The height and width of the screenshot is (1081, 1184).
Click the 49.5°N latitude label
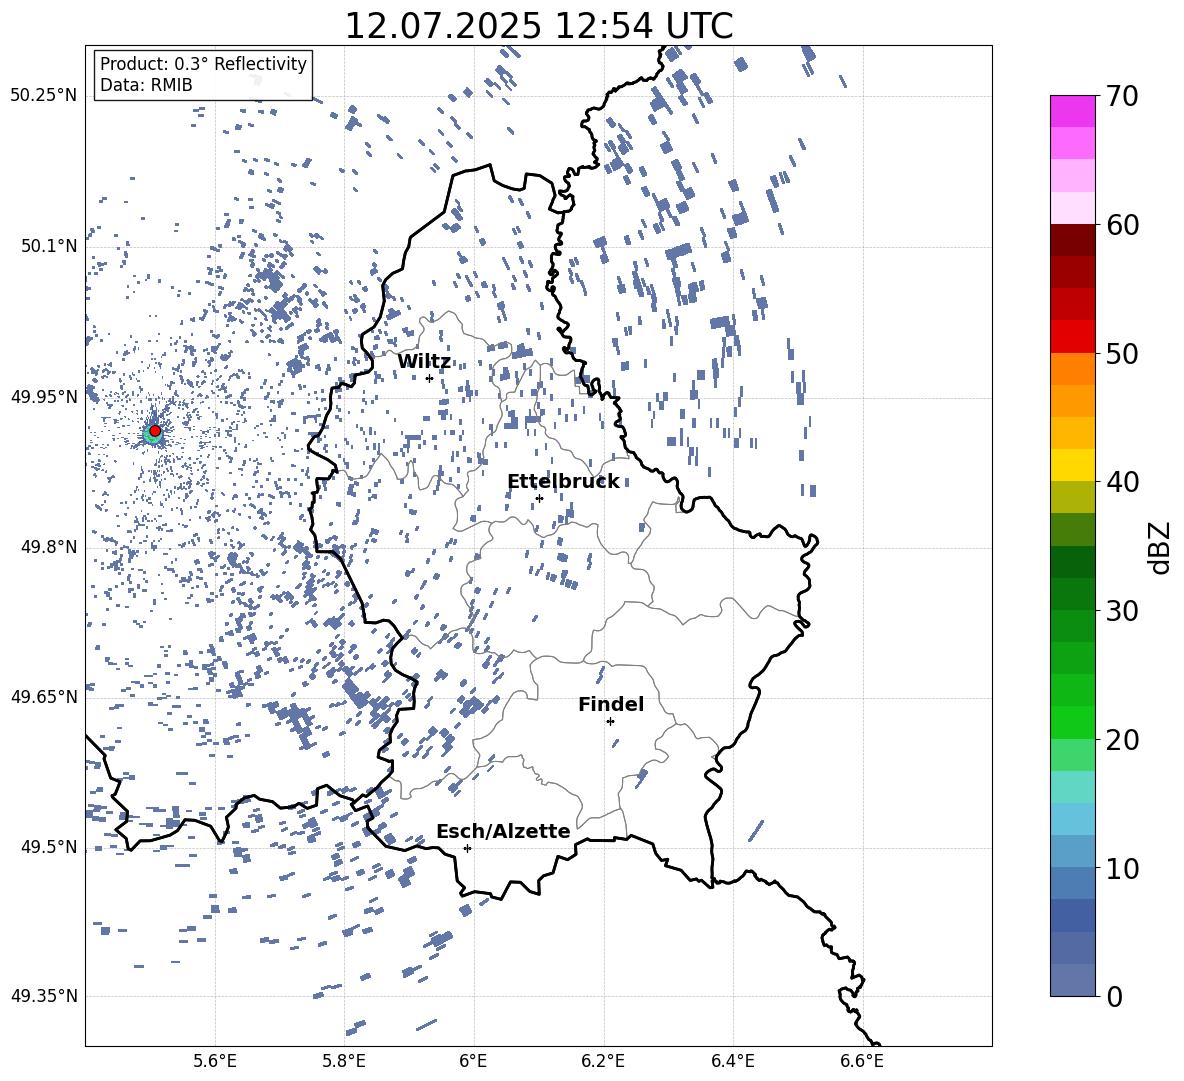[x=49, y=847]
